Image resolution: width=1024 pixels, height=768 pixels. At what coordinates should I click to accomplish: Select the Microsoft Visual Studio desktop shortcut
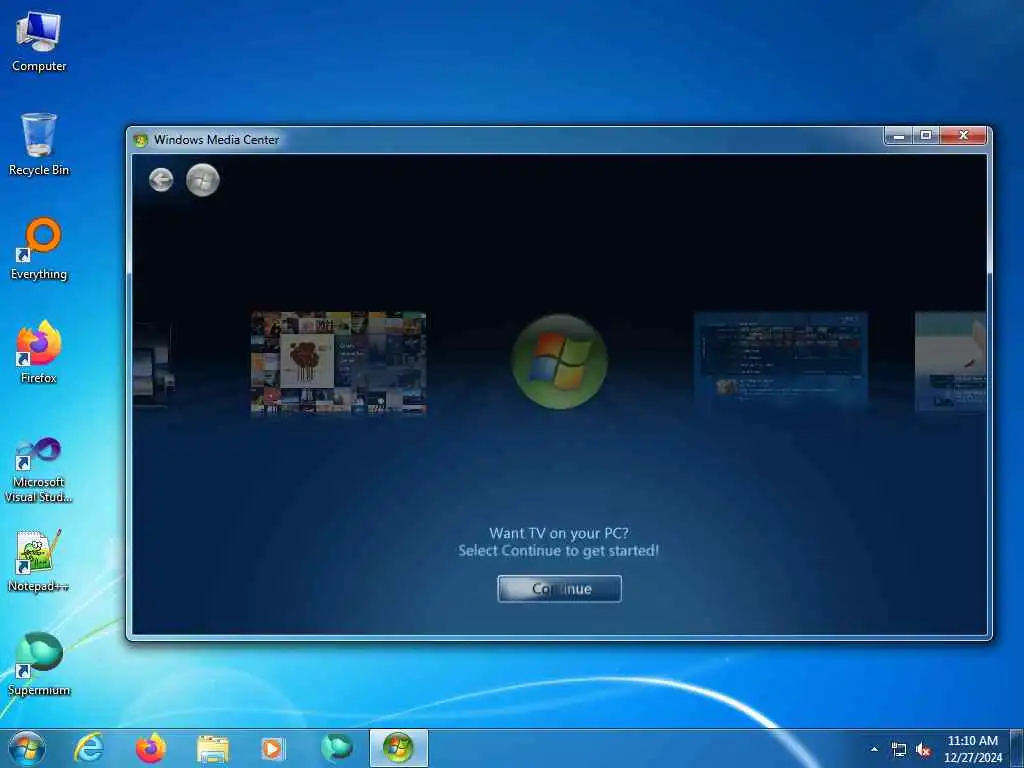pyautogui.click(x=39, y=470)
